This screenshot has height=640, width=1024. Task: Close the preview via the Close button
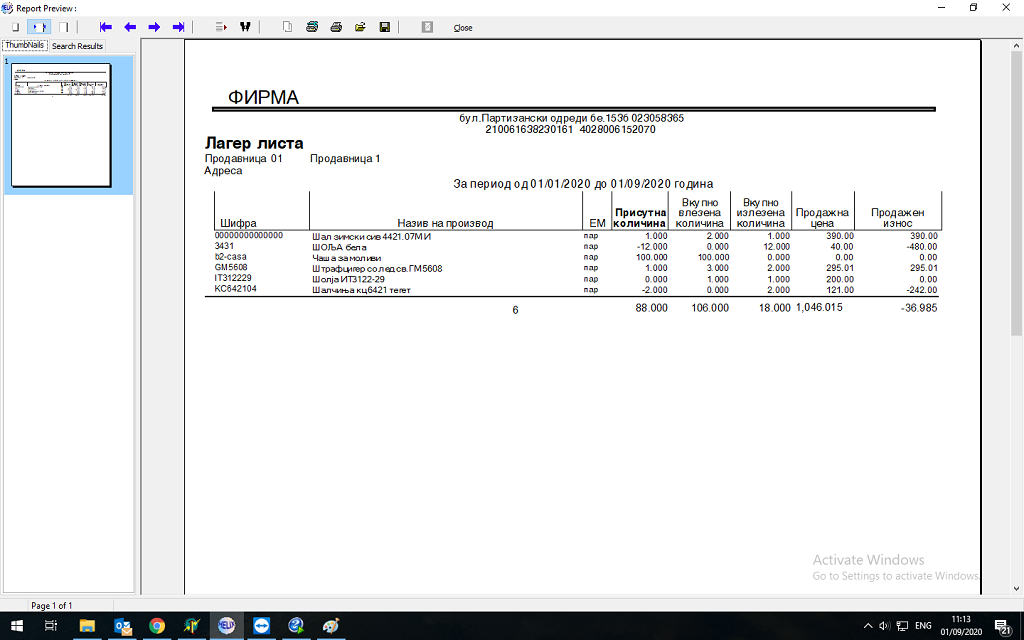tap(463, 28)
